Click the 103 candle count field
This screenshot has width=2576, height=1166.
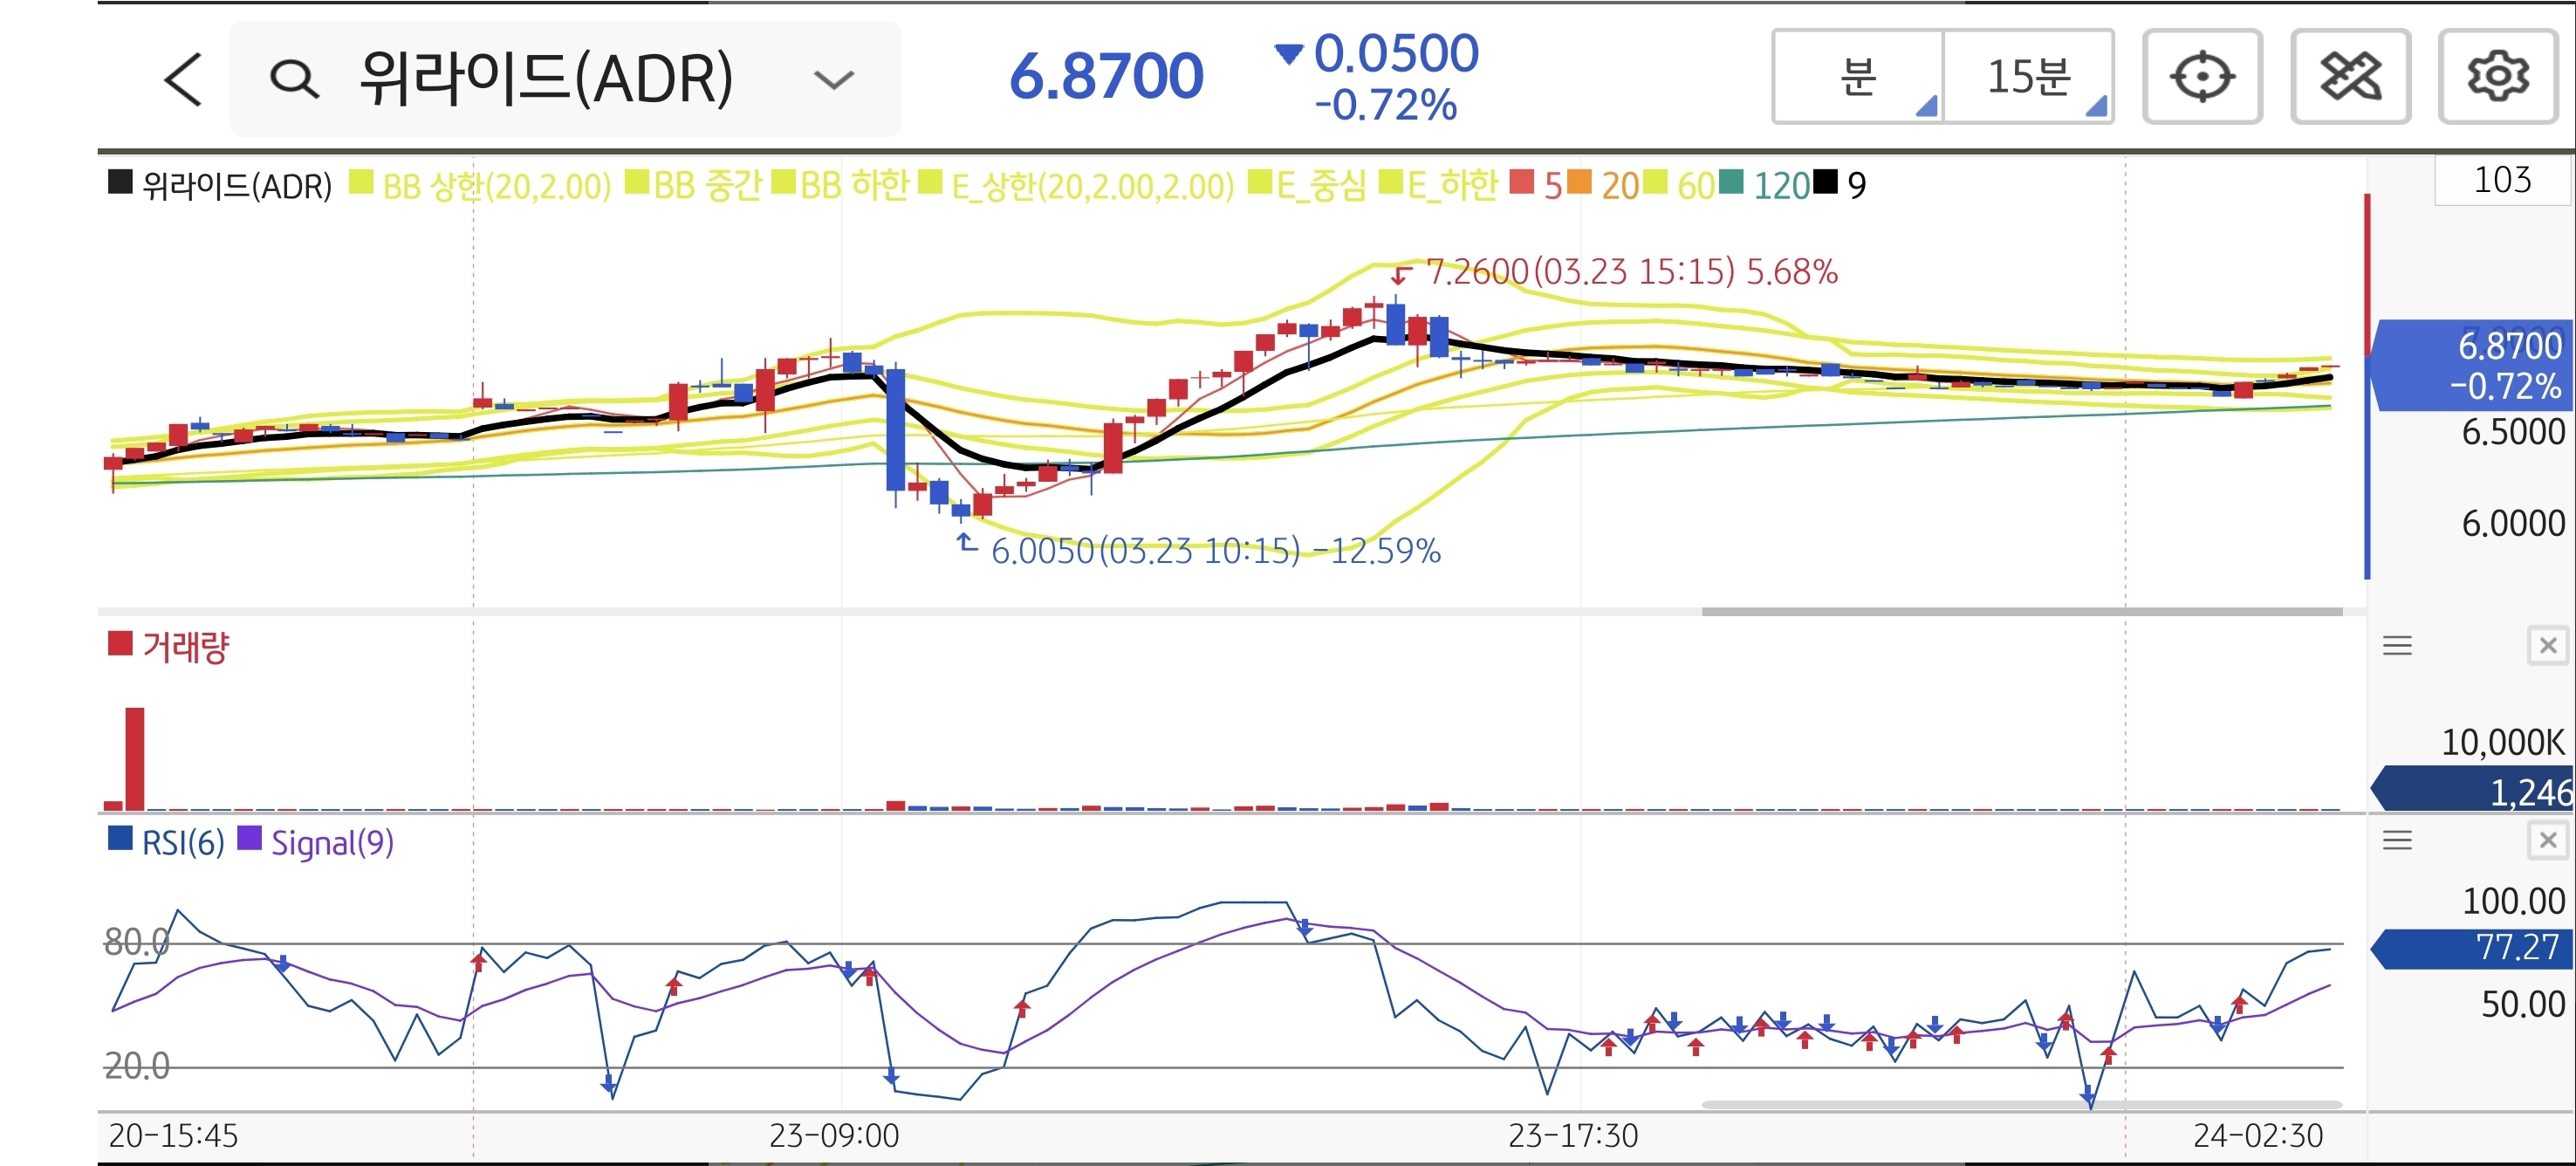coord(2501,181)
